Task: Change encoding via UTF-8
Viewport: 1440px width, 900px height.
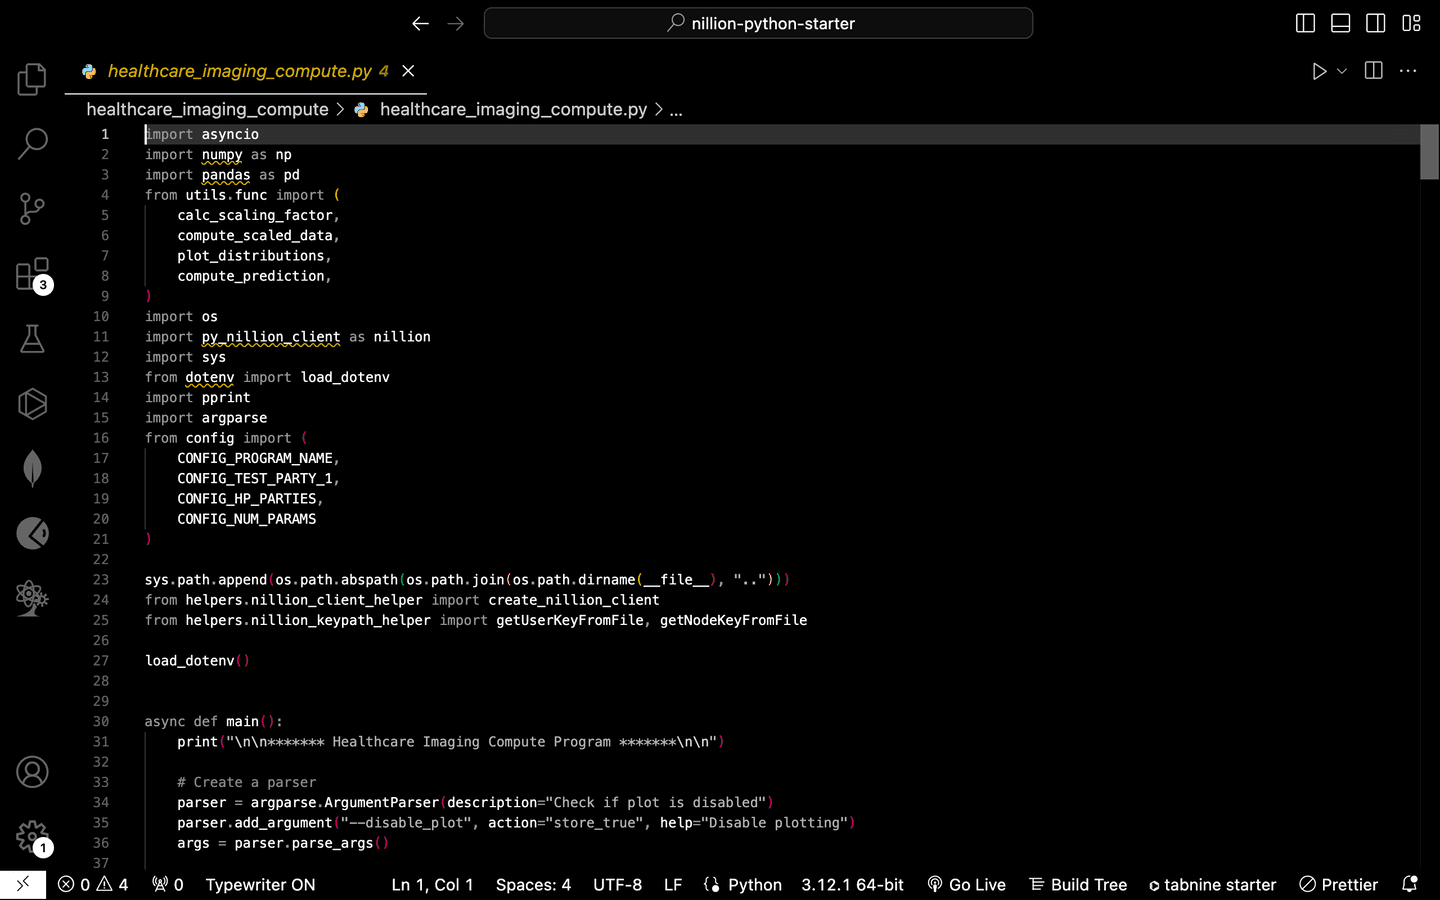Action: (618, 884)
